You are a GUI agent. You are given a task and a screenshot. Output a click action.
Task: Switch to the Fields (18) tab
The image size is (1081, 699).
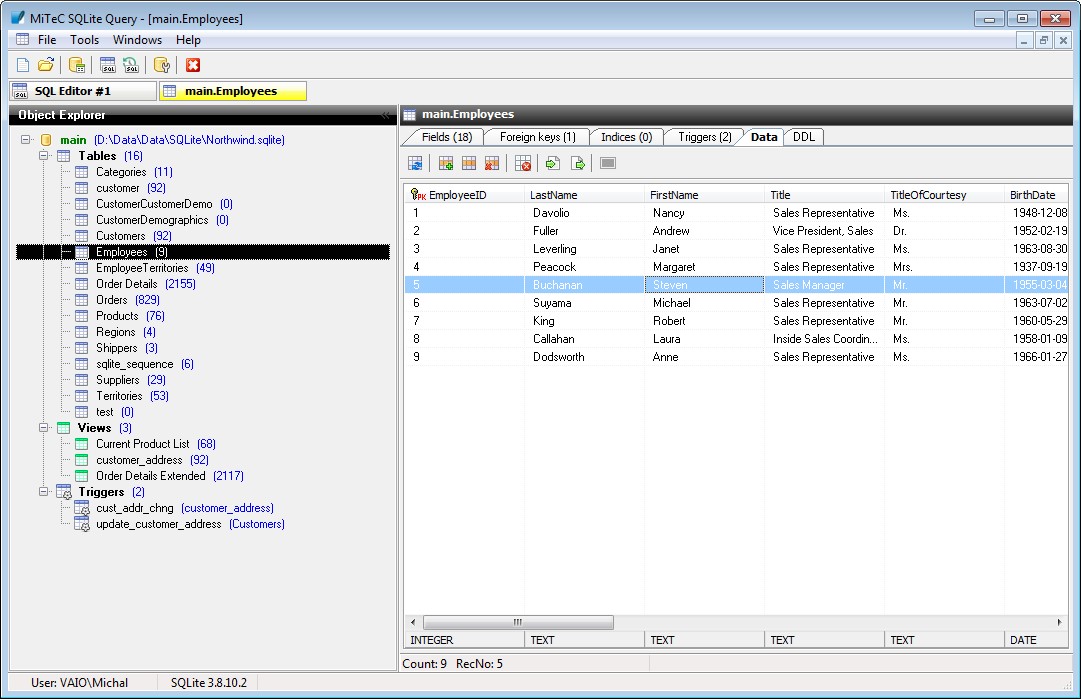tap(446, 137)
